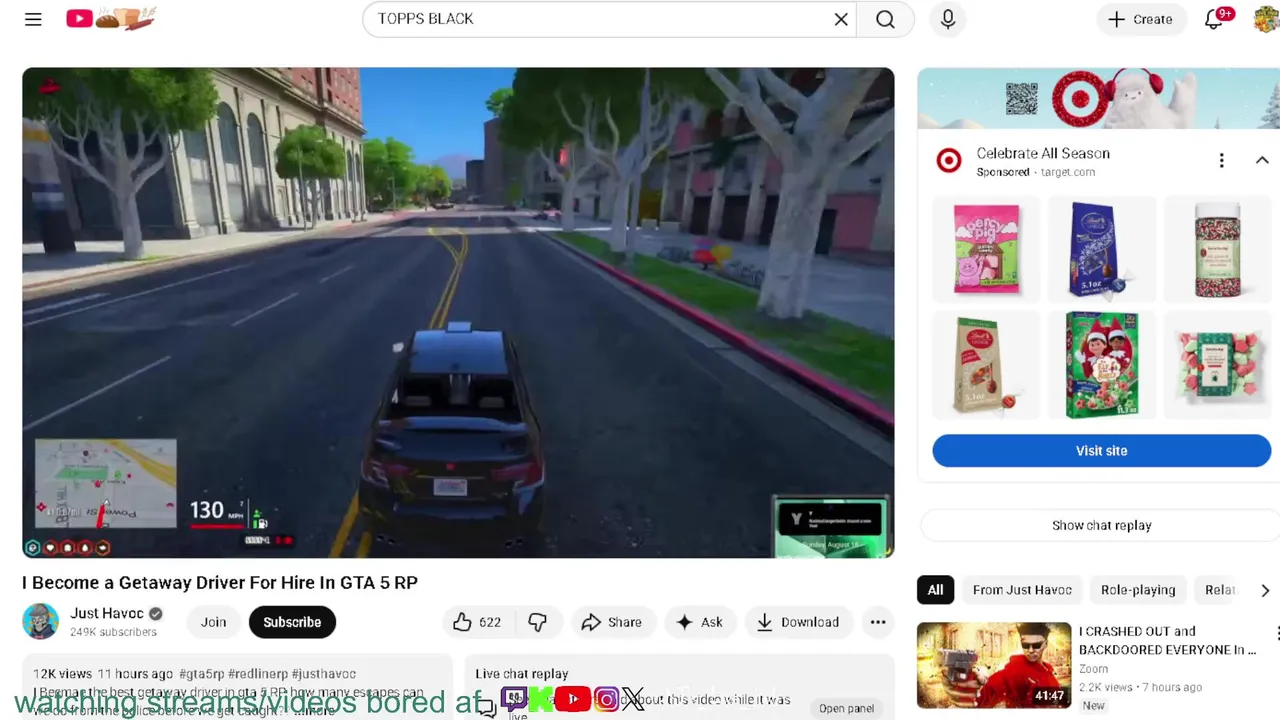Subscribe to Just Havoc
Screen dimensions: 1280x720
[x=292, y=622]
